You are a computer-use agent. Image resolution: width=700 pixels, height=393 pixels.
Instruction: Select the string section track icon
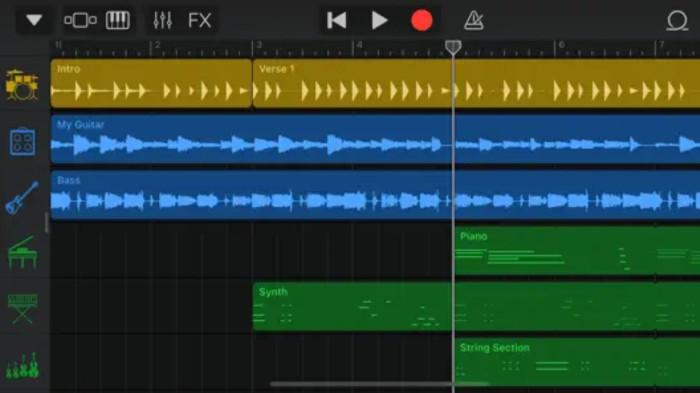[x=22, y=365]
